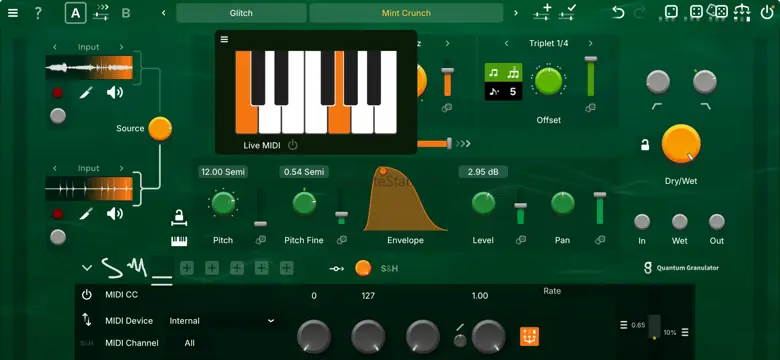
Task: Click the help question mark icon
Action: (x=38, y=13)
